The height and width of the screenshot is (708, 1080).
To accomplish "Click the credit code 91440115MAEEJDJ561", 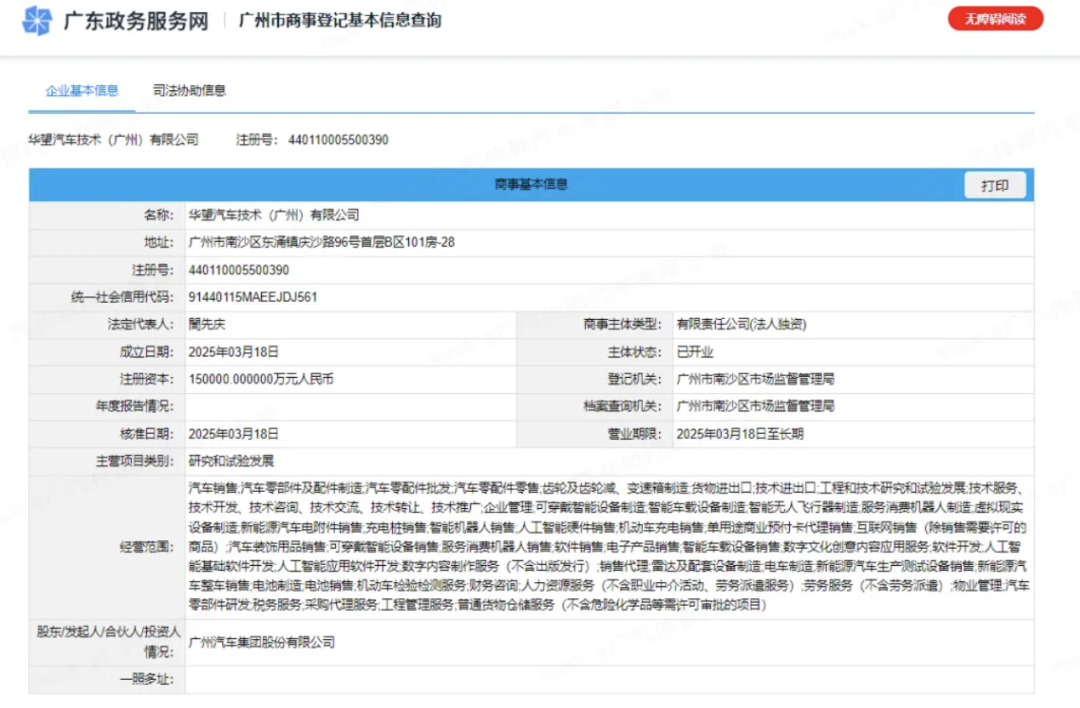I will (x=253, y=297).
